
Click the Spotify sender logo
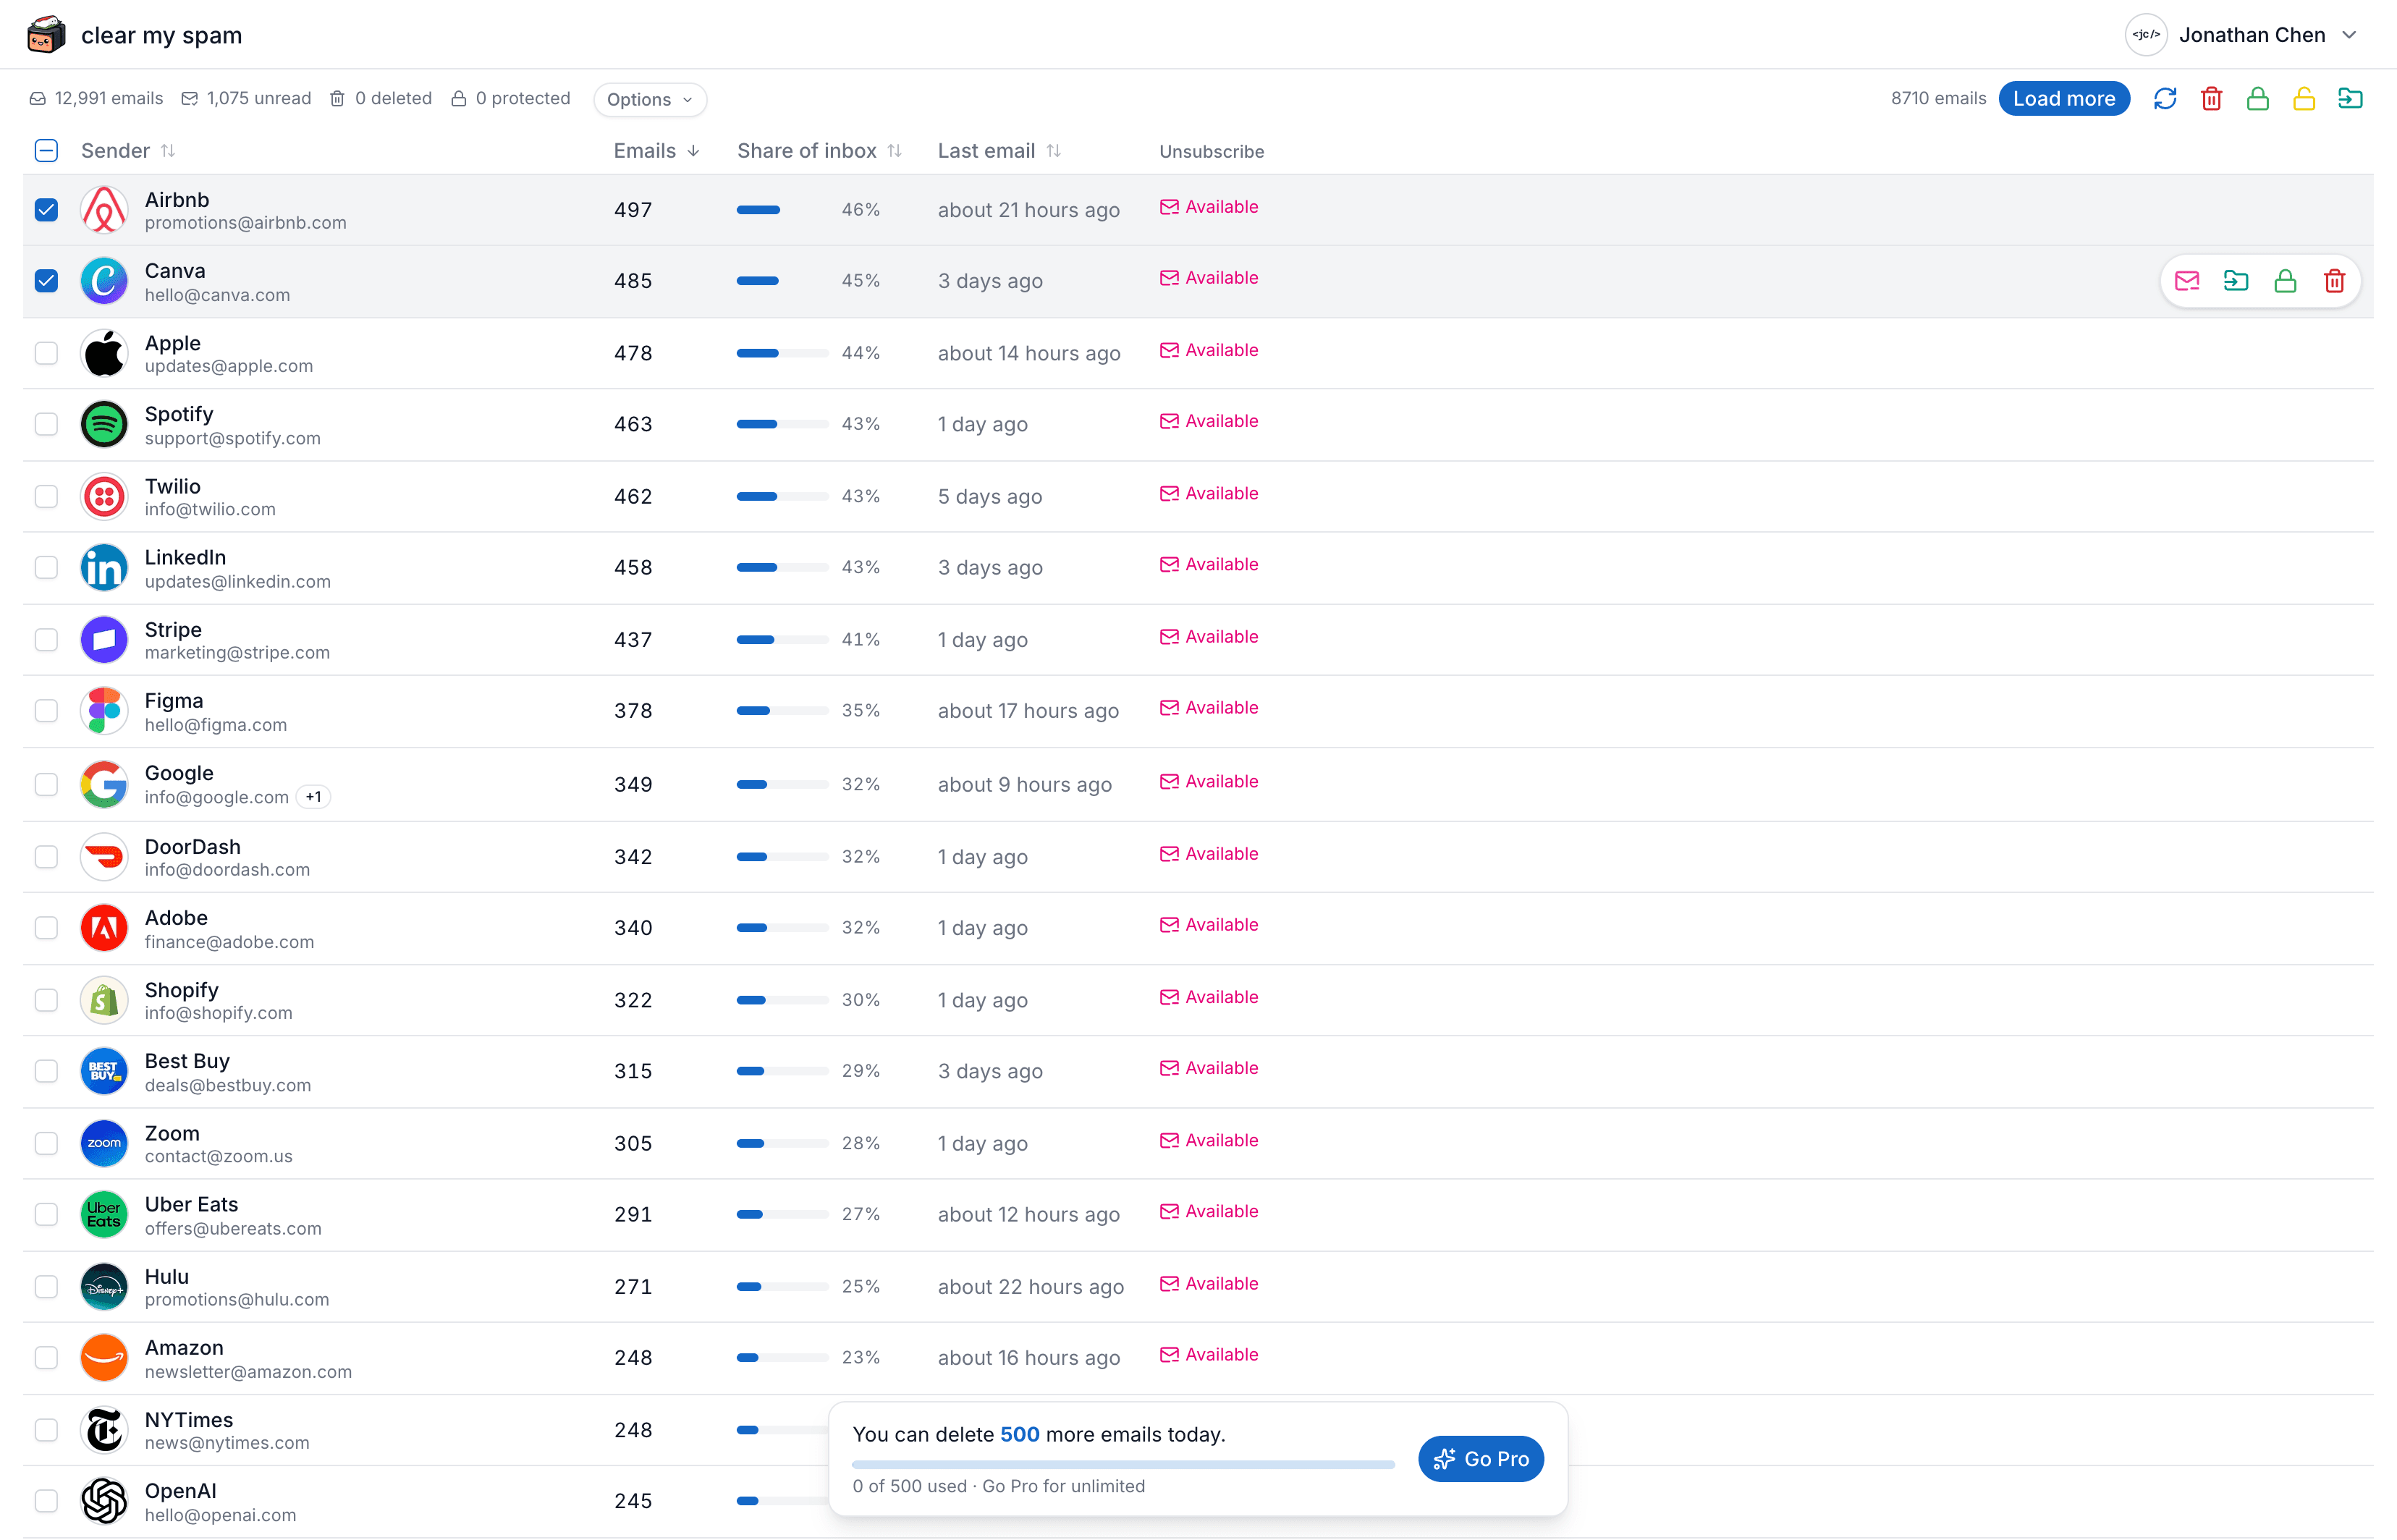(104, 424)
